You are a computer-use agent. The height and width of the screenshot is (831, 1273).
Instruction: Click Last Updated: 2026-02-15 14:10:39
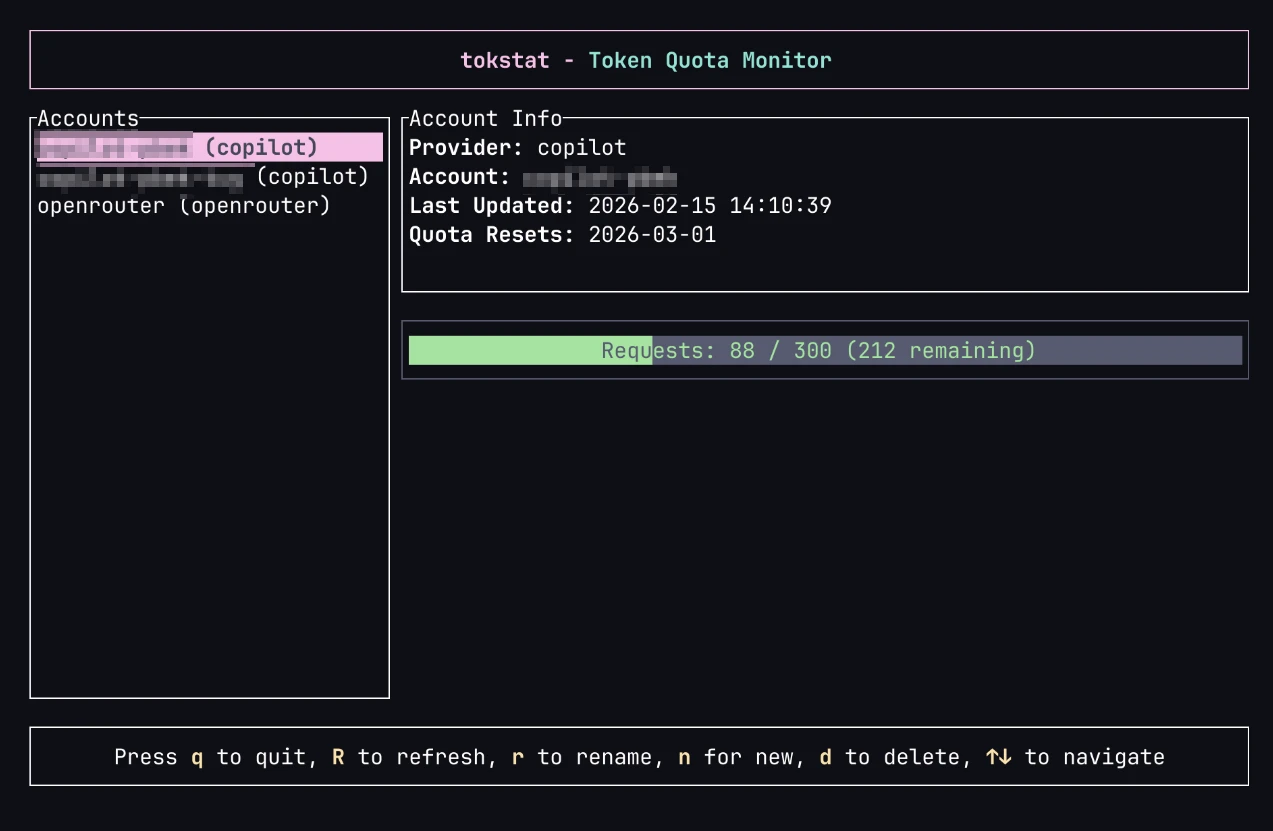click(x=620, y=206)
